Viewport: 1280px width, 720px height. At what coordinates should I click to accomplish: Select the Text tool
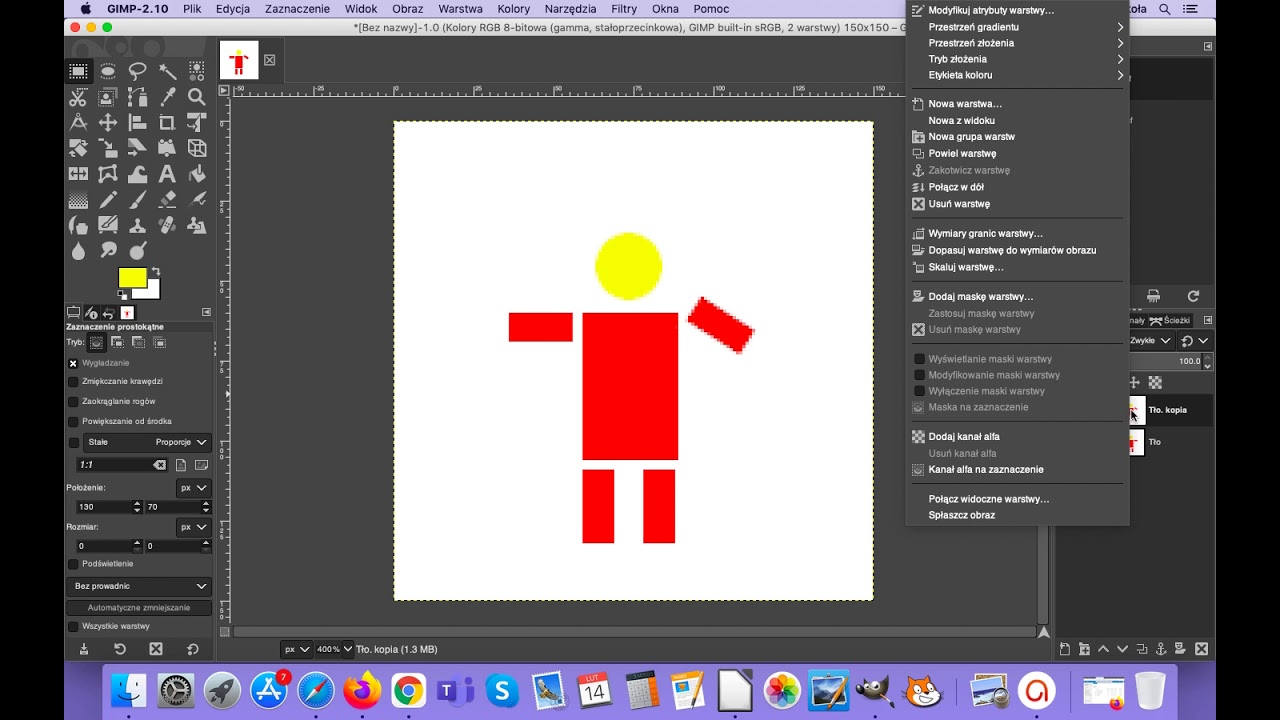(167, 174)
